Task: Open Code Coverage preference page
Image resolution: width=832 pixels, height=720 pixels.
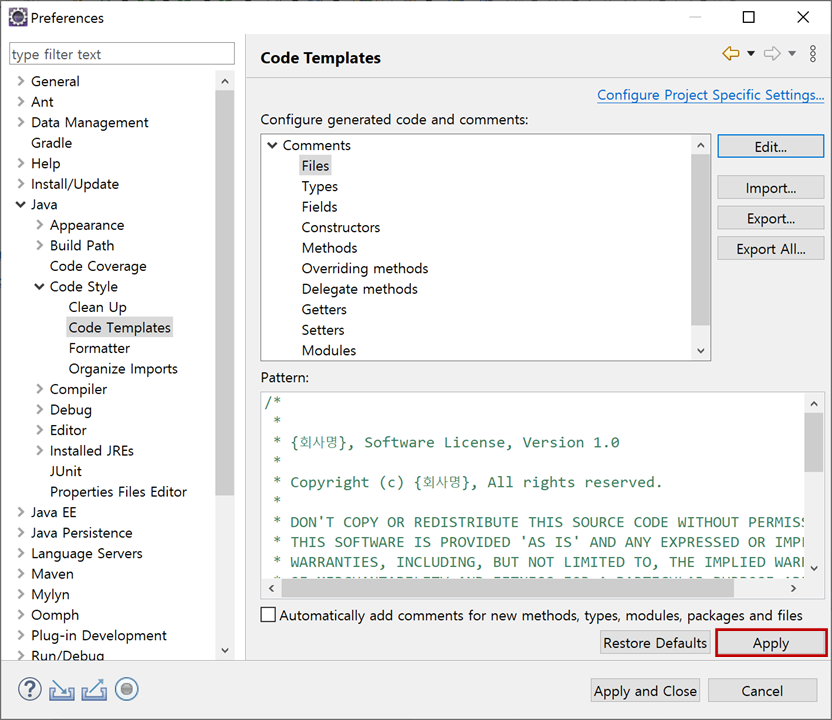Action: pyautogui.click(x=98, y=266)
